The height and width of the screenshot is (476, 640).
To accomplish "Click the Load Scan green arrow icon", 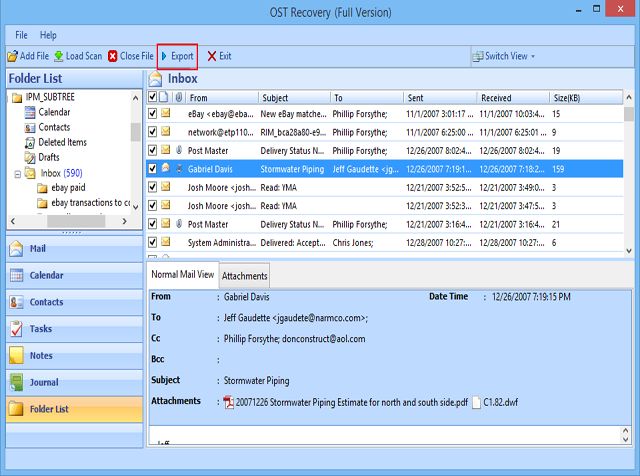I will [x=59, y=56].
